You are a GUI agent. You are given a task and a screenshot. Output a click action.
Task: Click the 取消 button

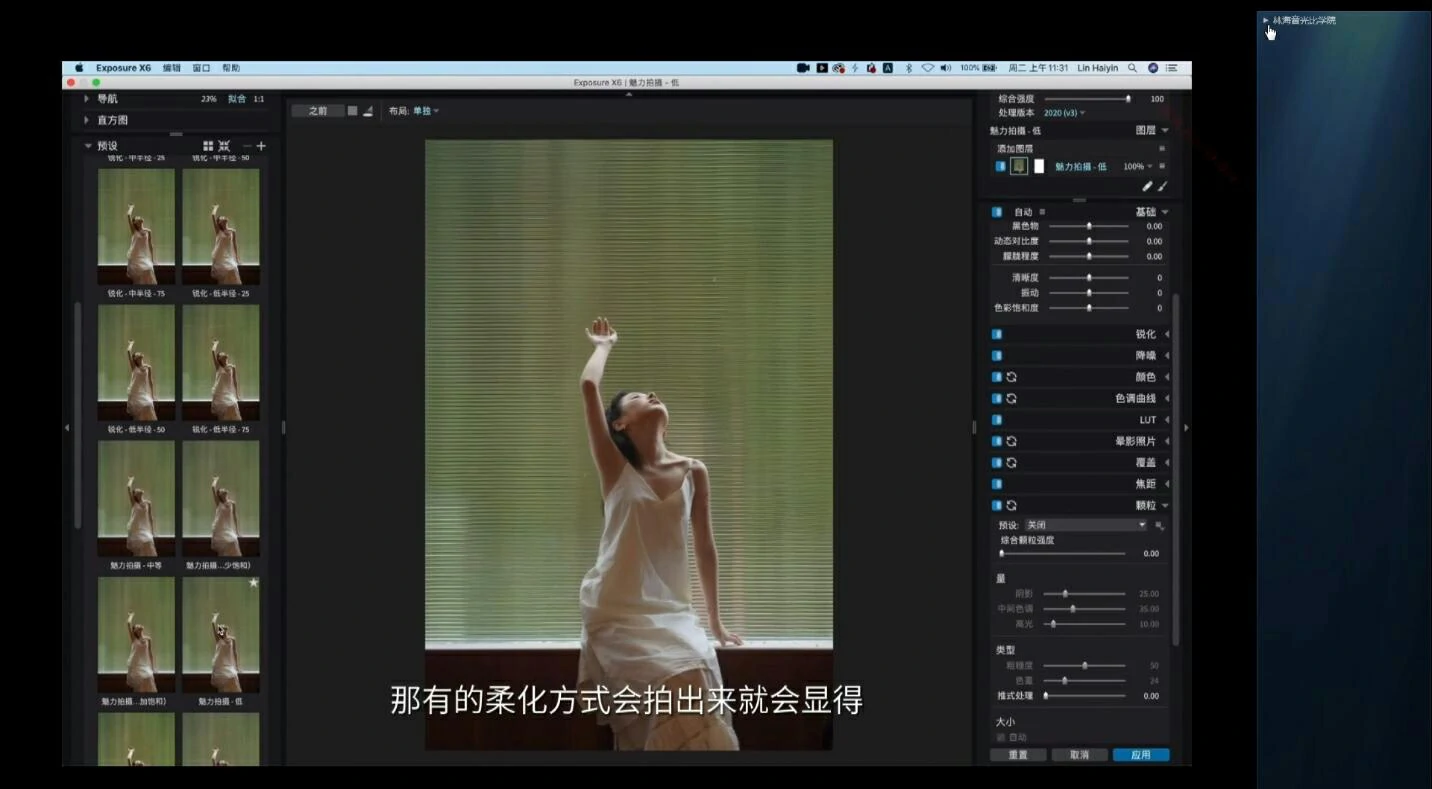pyautogui.click(x=1079, y=755)
